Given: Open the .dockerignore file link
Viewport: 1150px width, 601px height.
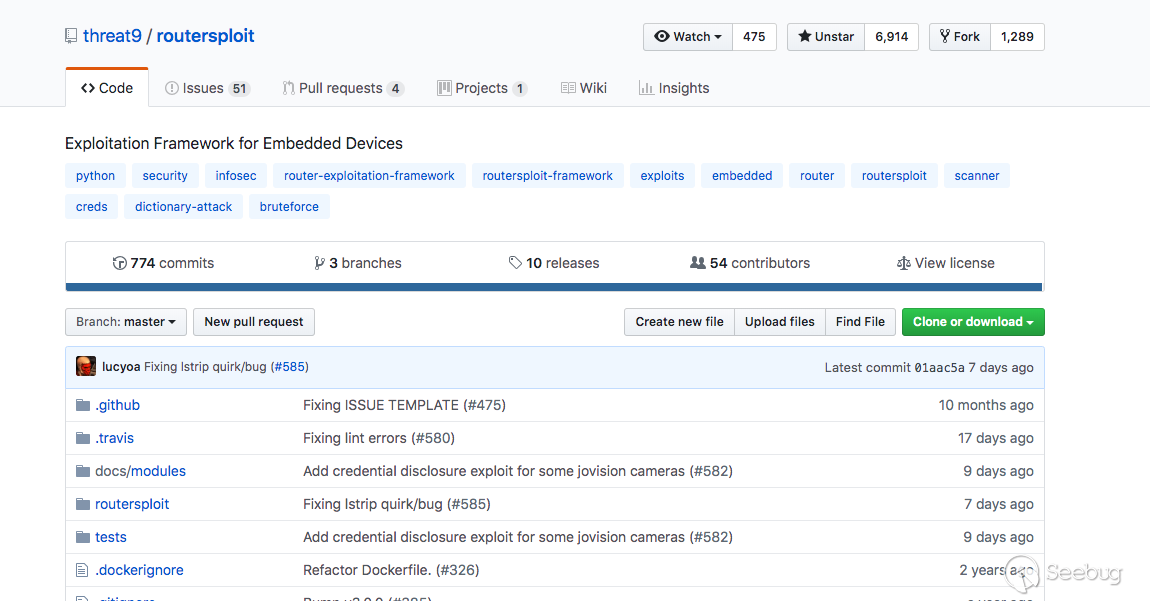Looking at the screenshot, I should coord(139,570).
